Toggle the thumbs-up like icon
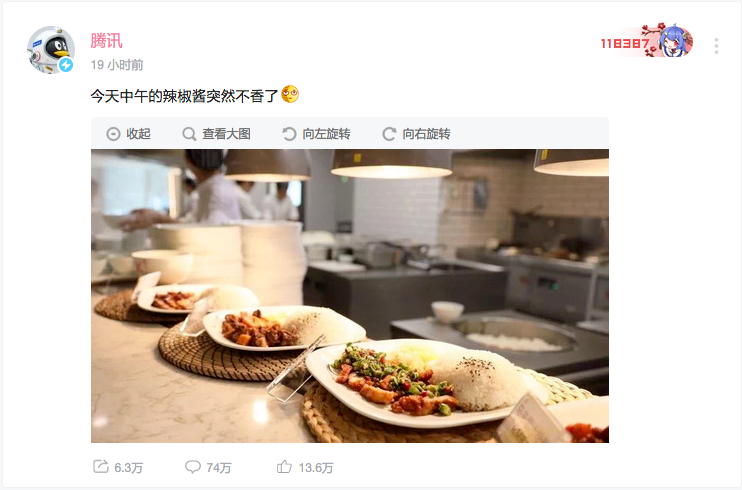742x490 pixels. point(284,467)
